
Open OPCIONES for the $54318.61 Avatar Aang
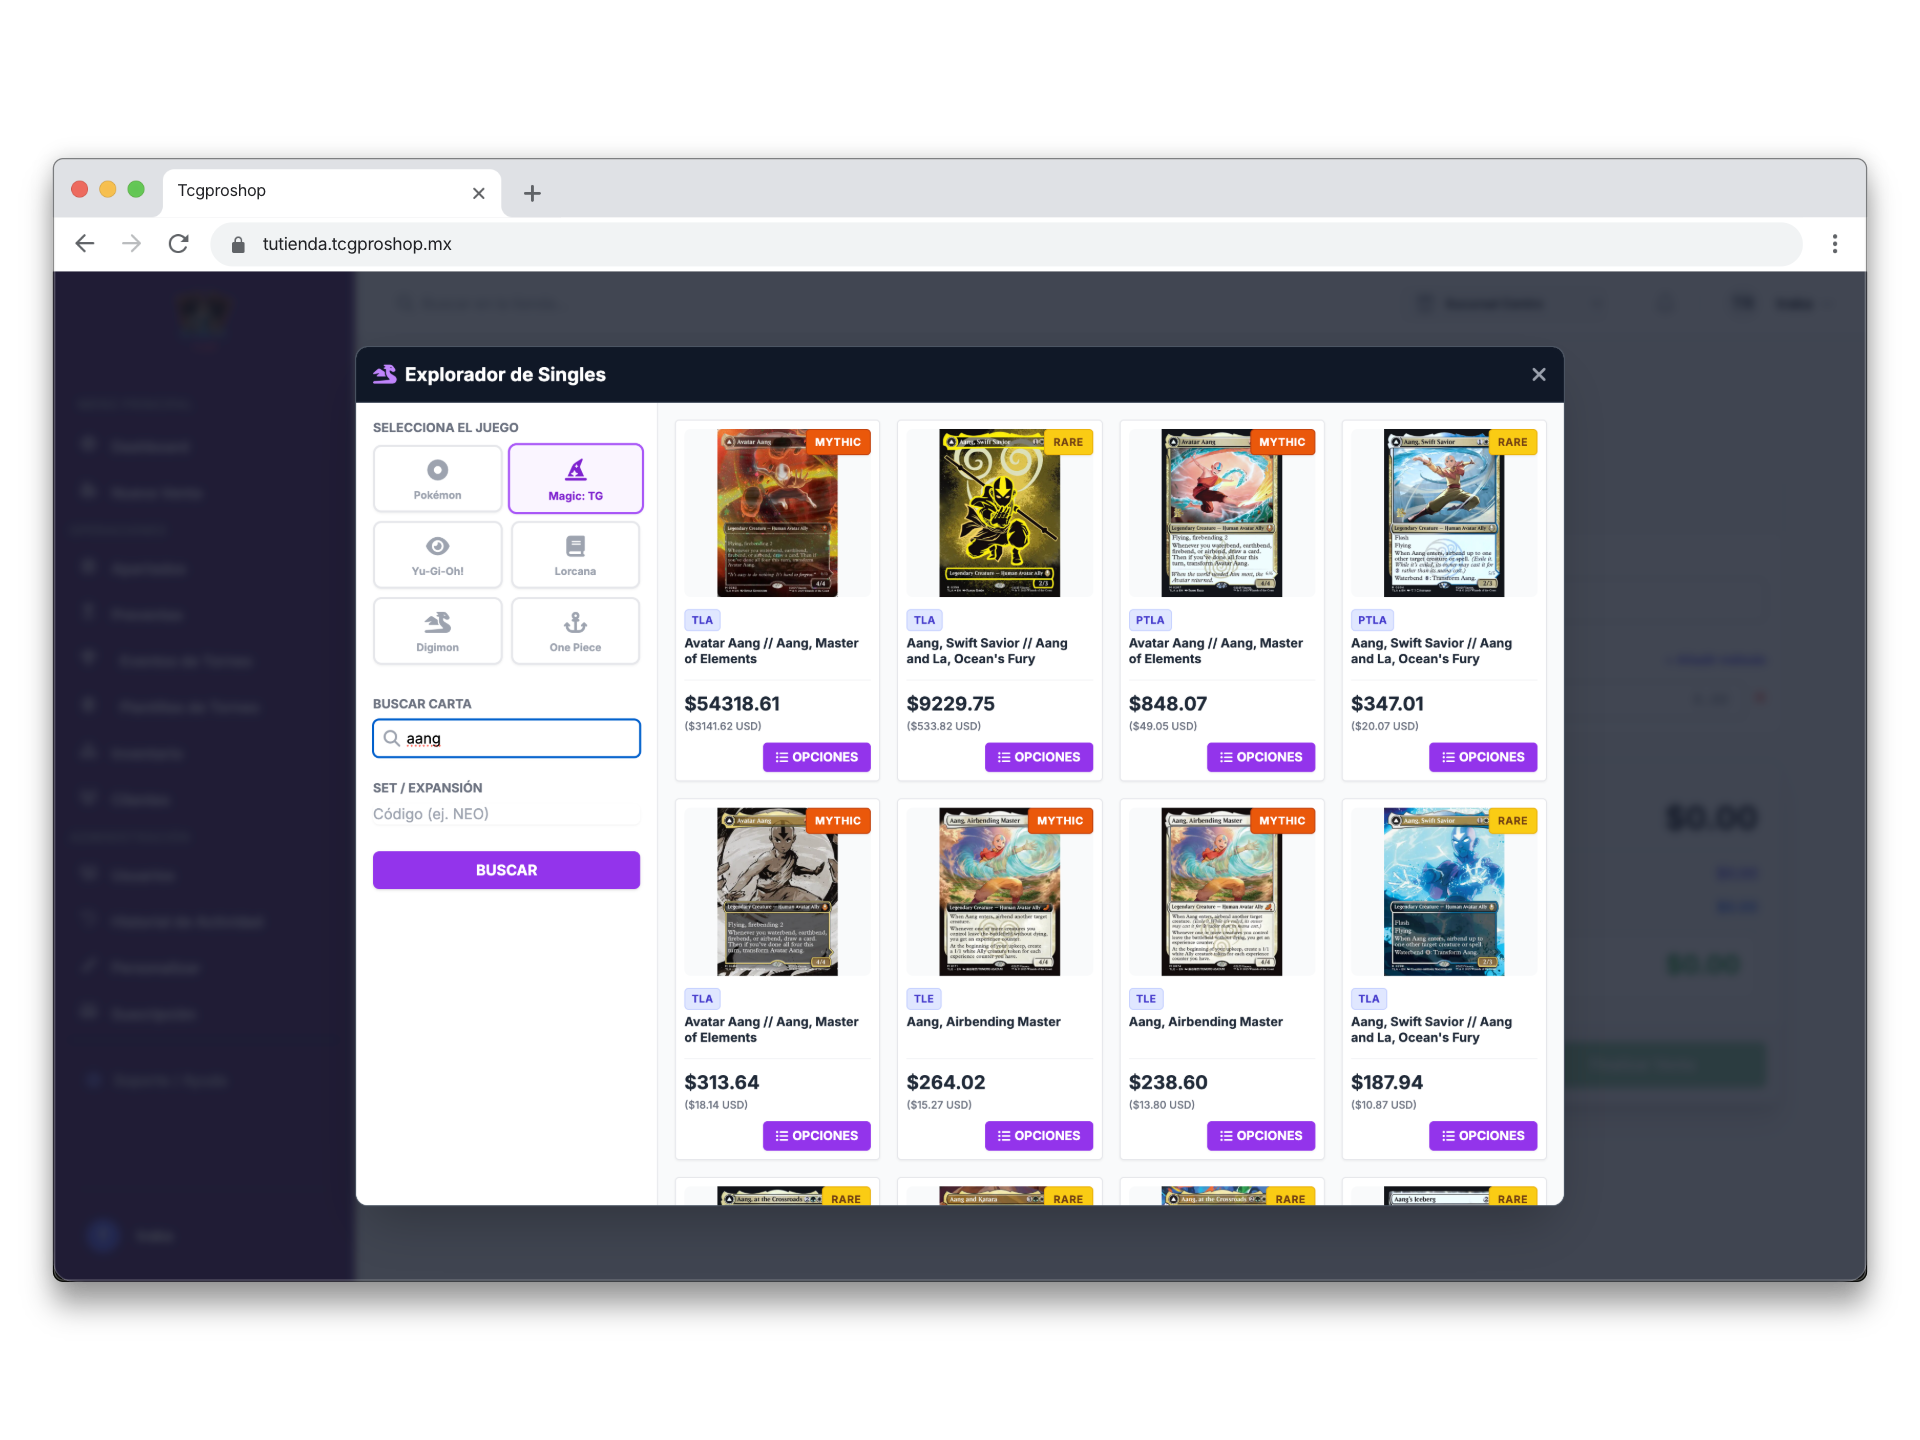click(816, 757)
